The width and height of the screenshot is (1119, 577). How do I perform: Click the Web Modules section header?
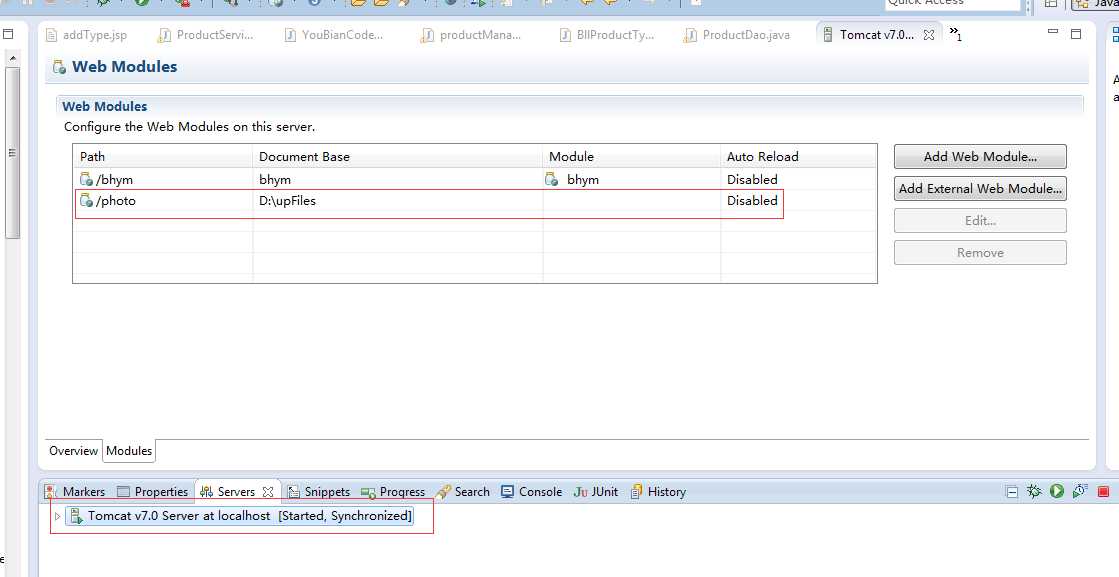[x=104, y=106]
